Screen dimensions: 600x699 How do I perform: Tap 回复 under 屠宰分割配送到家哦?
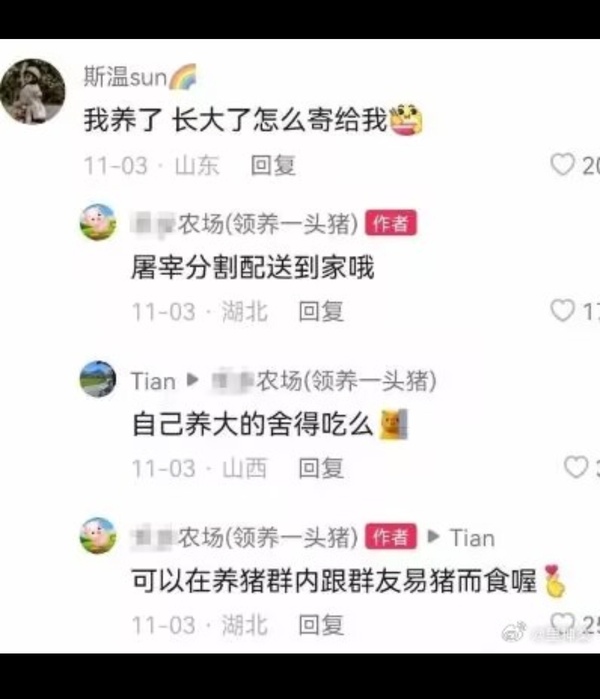[321, 311]
